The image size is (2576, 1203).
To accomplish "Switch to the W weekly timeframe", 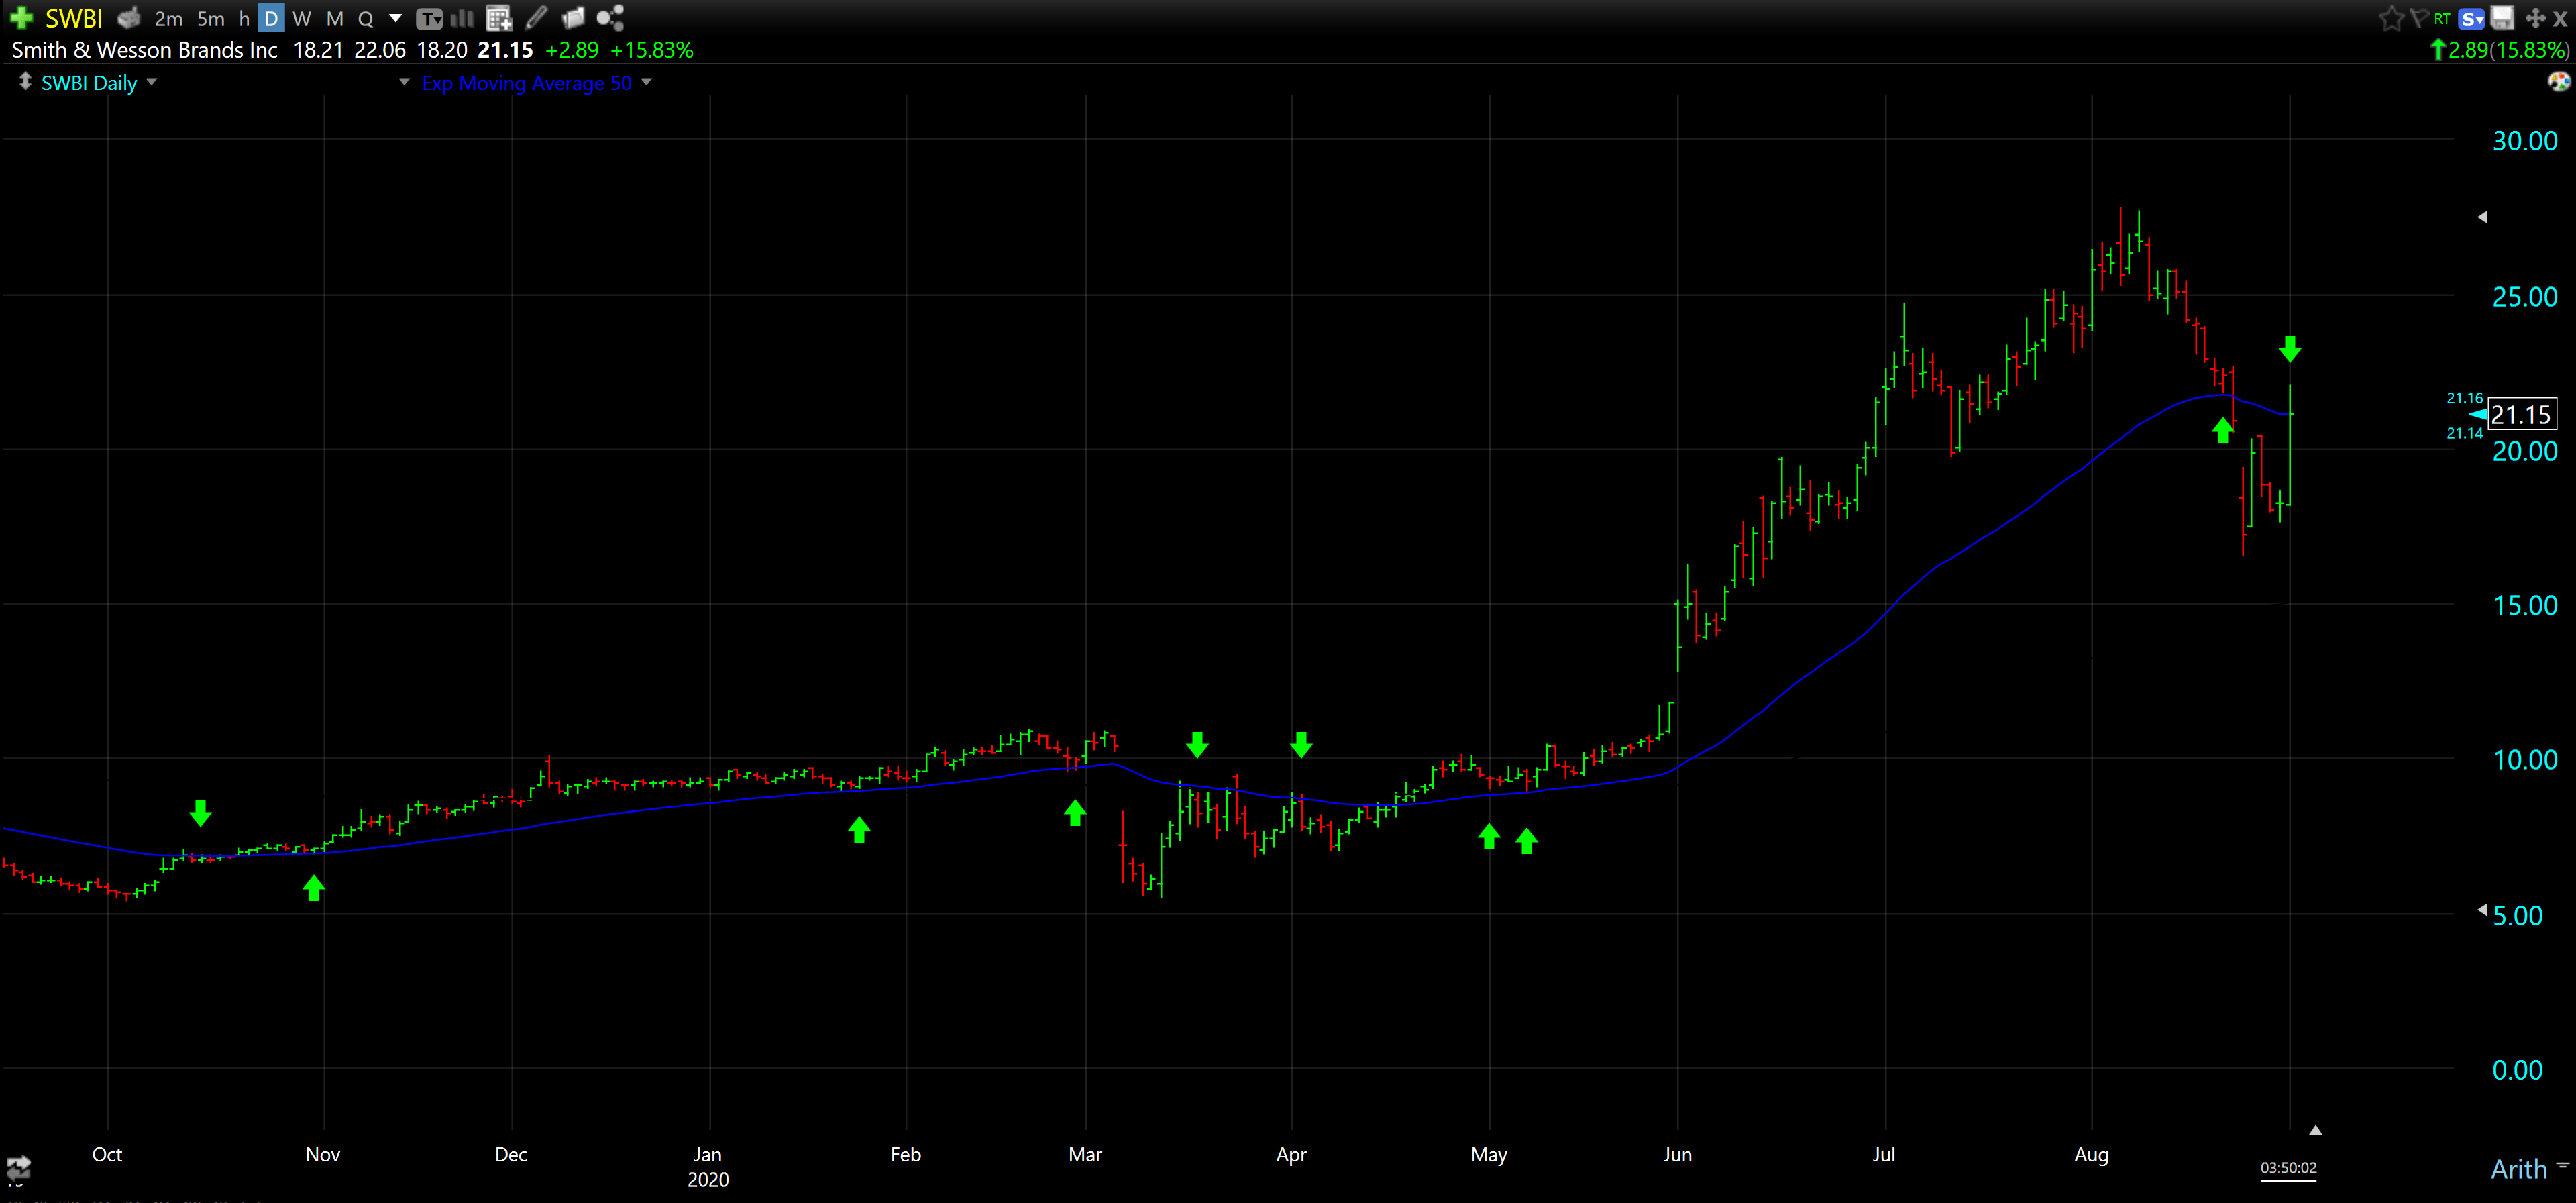I will [302, 18].
